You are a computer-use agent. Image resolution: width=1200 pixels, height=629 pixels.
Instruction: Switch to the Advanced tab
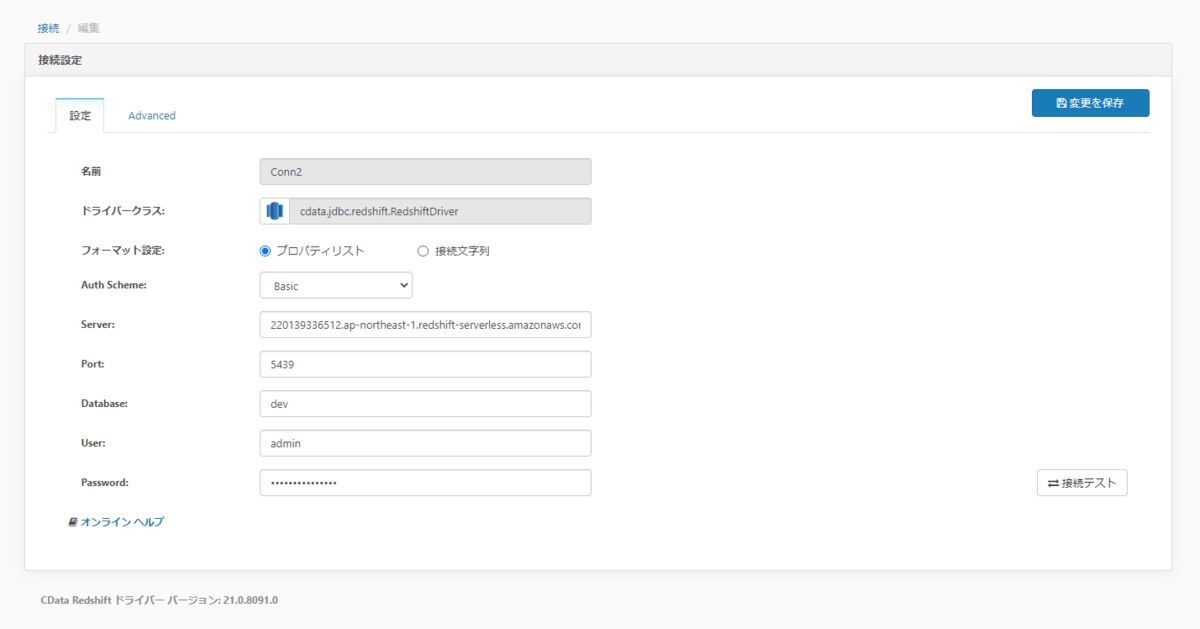152,116
